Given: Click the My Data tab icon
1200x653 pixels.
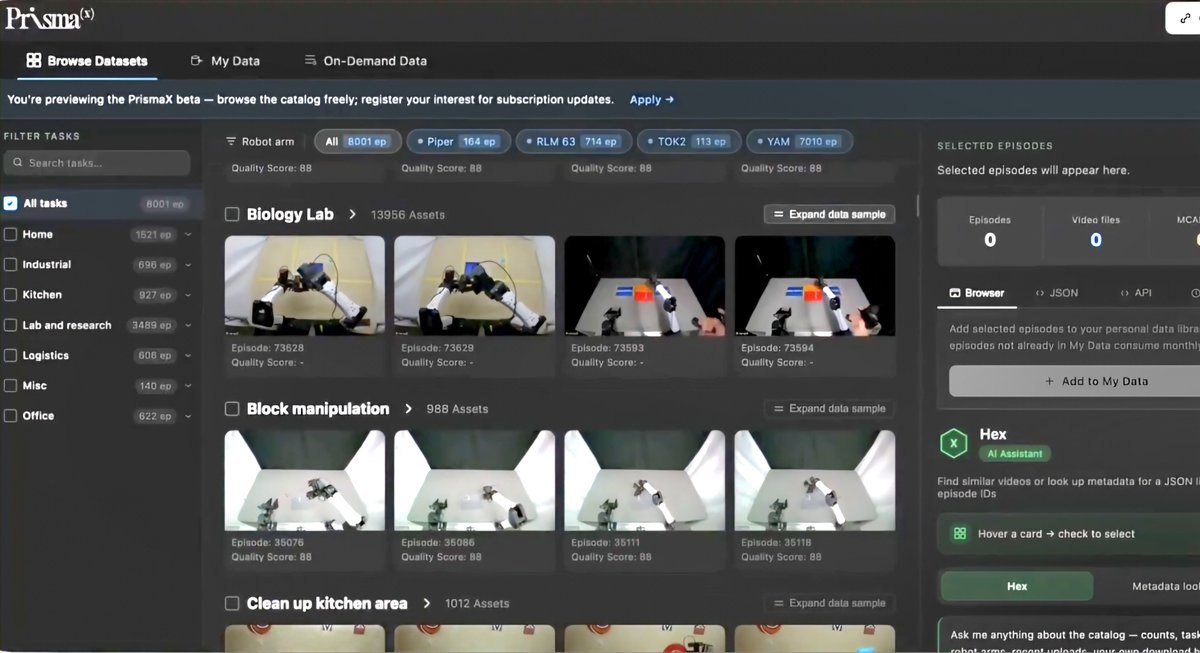Looking at the screenshot, I should (x=197, y=61).
